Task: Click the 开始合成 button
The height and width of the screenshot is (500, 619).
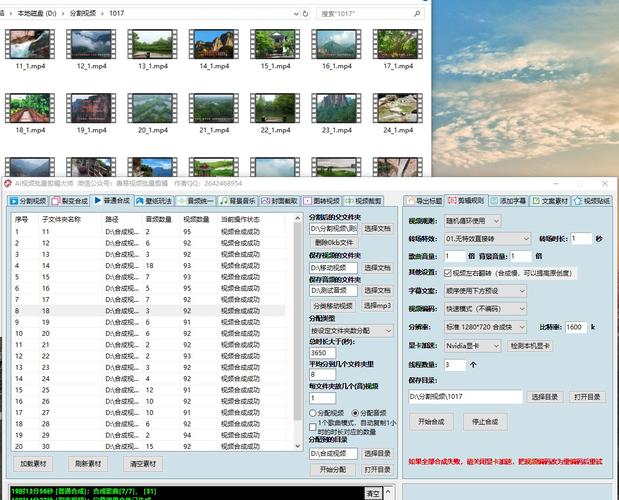Action: tap(431, 421)
